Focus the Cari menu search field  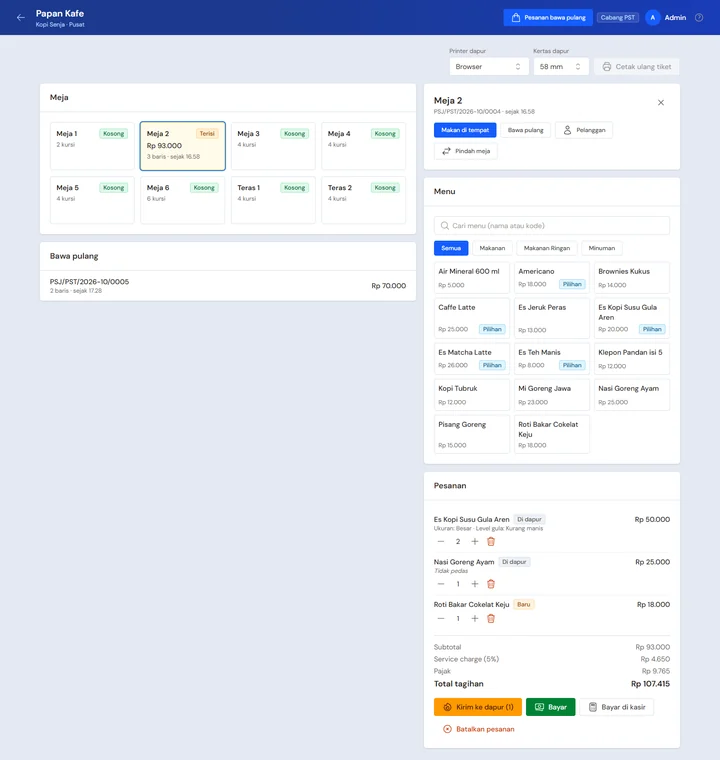click(552, 225)
